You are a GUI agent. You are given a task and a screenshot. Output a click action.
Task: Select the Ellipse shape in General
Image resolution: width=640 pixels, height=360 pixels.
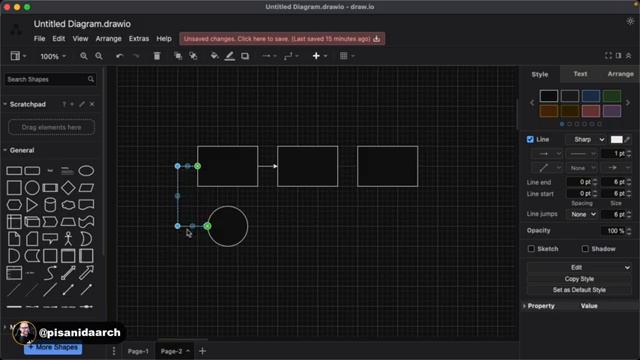pyautogui.click(x=86, y=171)
